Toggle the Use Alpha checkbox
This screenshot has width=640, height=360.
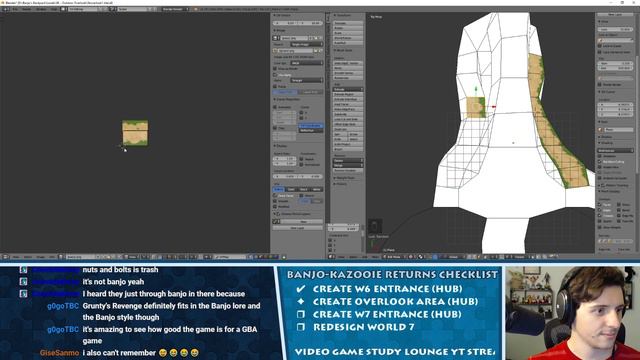(275, 75)
